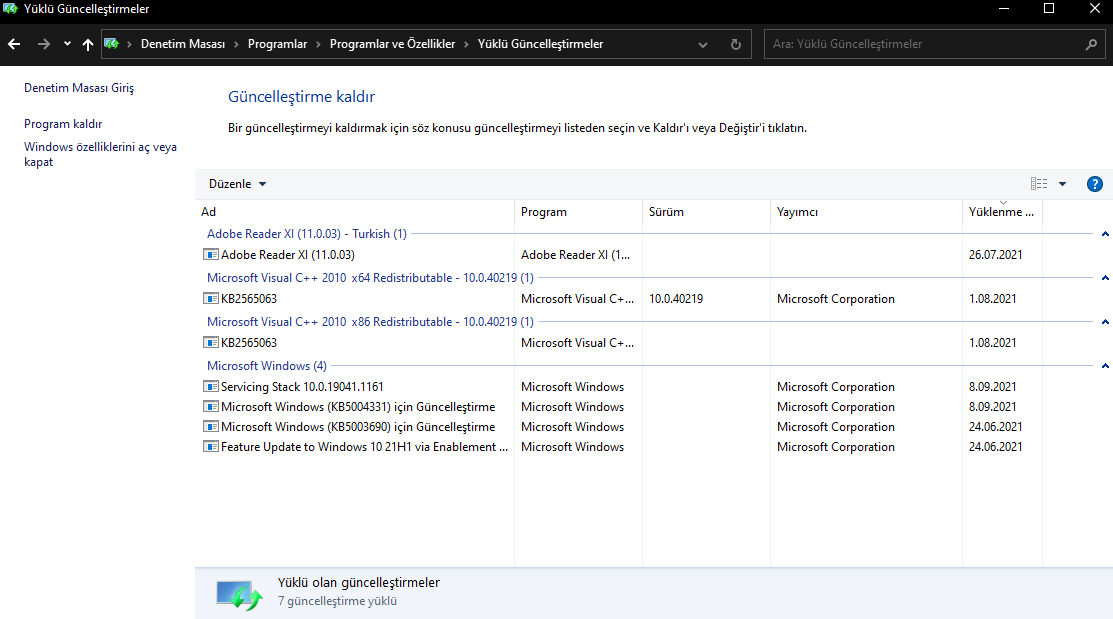The width and height of the screenshot is (1113, 619).
Task: Maximize the Yüklü Güncelleştirmeler window
Action: (1049, 9)
